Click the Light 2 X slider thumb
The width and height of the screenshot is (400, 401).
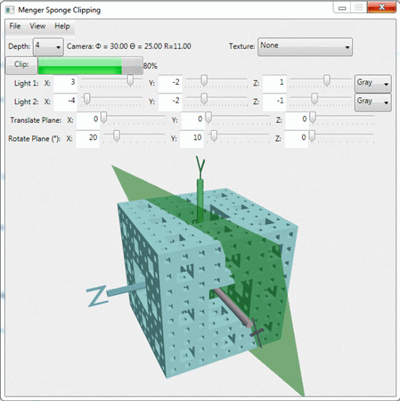[87, 99]
